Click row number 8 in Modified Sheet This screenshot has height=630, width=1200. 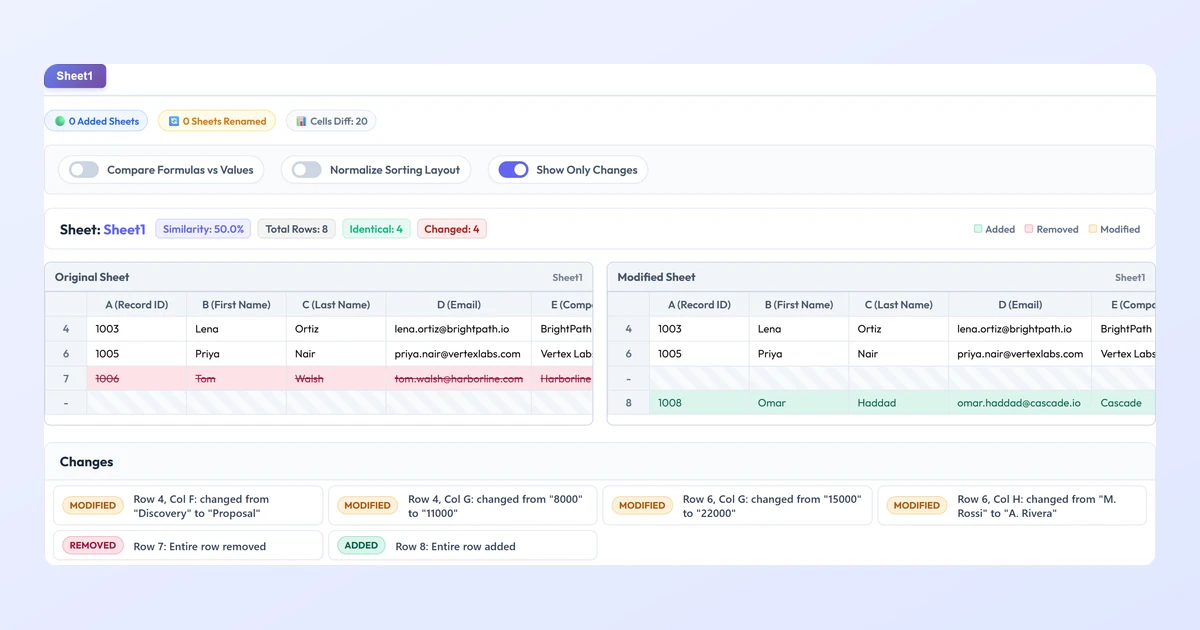(x=628, y=403)
